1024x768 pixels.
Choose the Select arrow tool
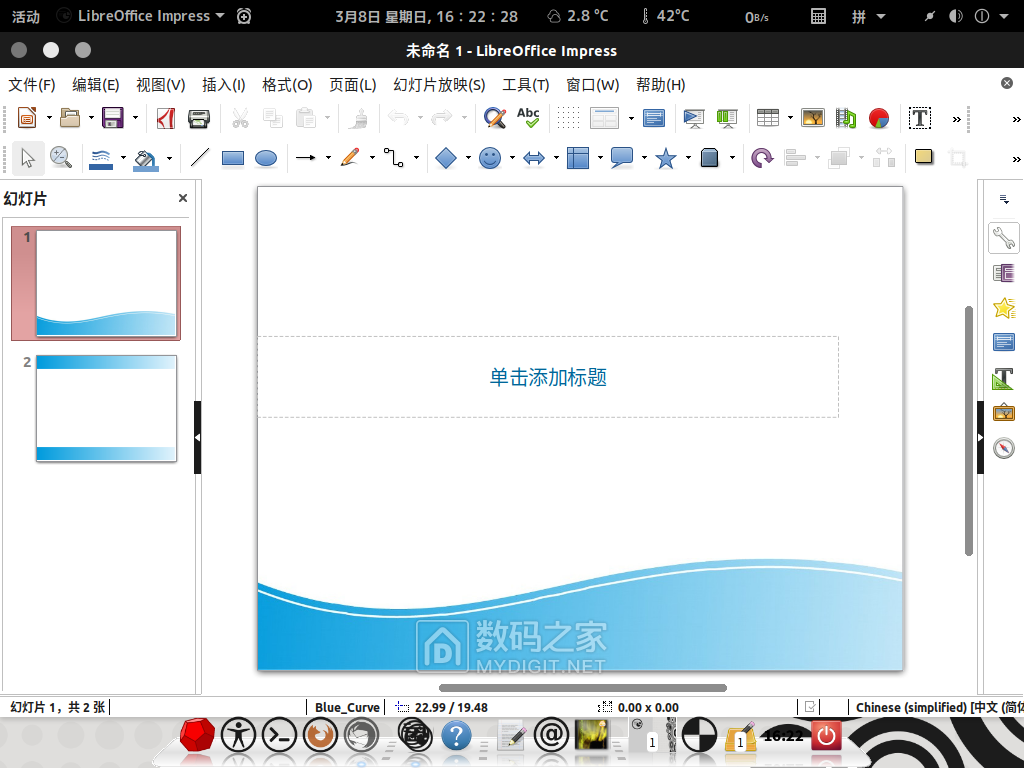point(28,158)
